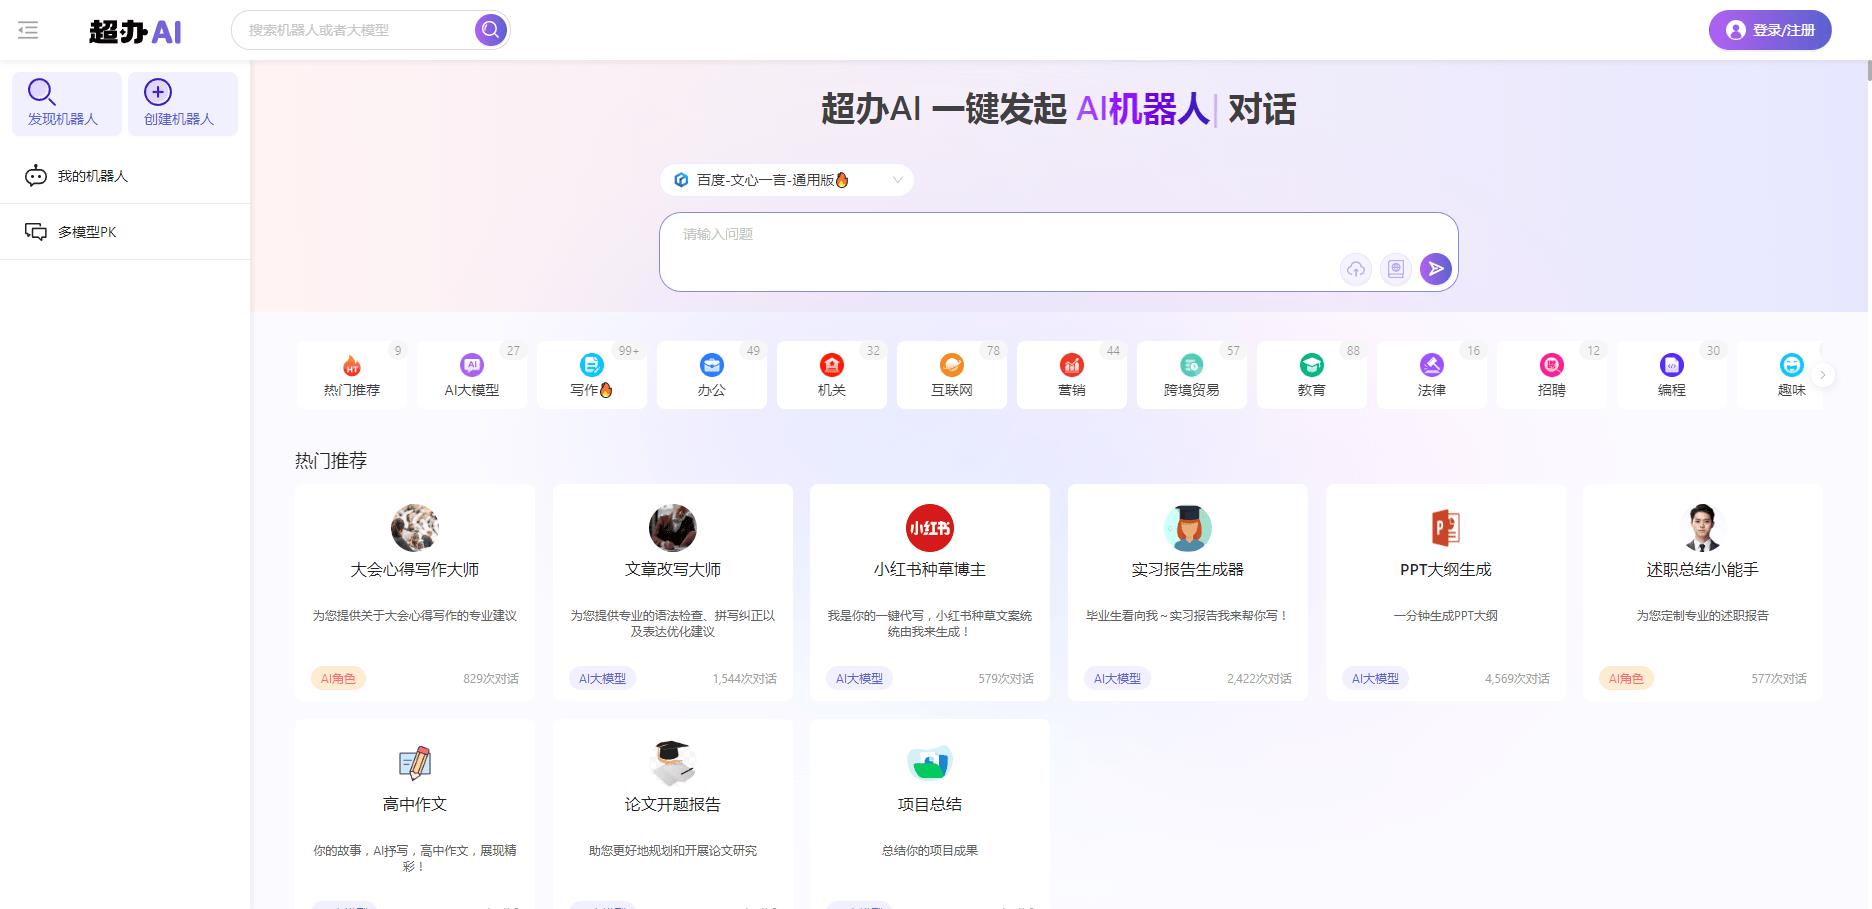Click the 小红书种草博主 avatar thumbnail
Image resolution: width=1872 pixels, height=909 pixels.
(x=928, y=528)
